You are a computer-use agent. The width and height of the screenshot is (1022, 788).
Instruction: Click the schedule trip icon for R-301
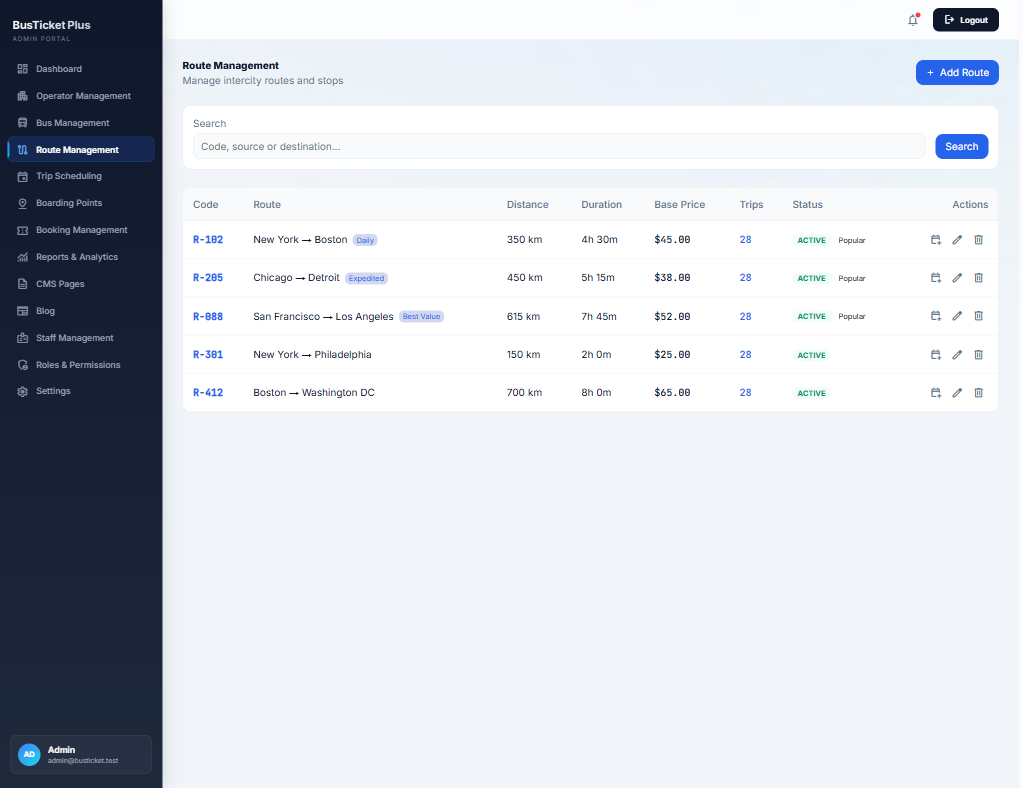(936, 355)
